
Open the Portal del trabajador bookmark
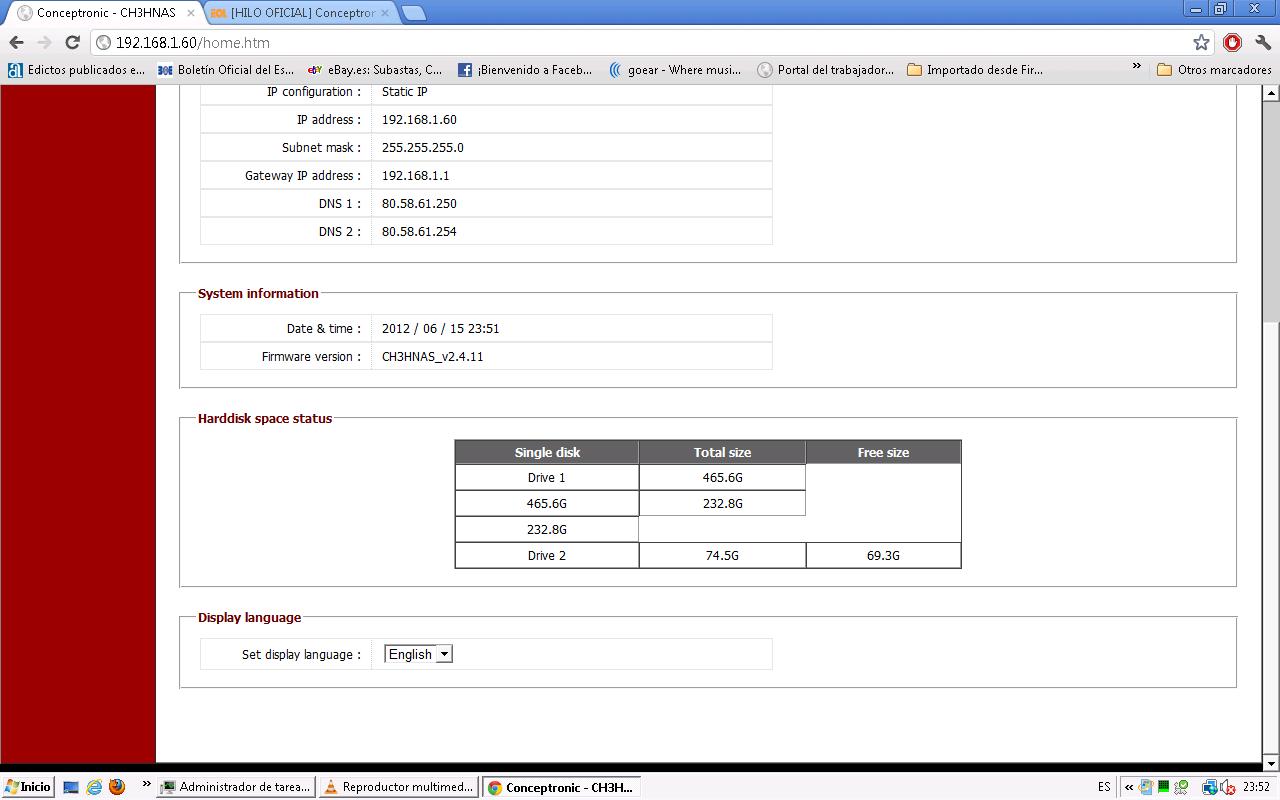826,70
